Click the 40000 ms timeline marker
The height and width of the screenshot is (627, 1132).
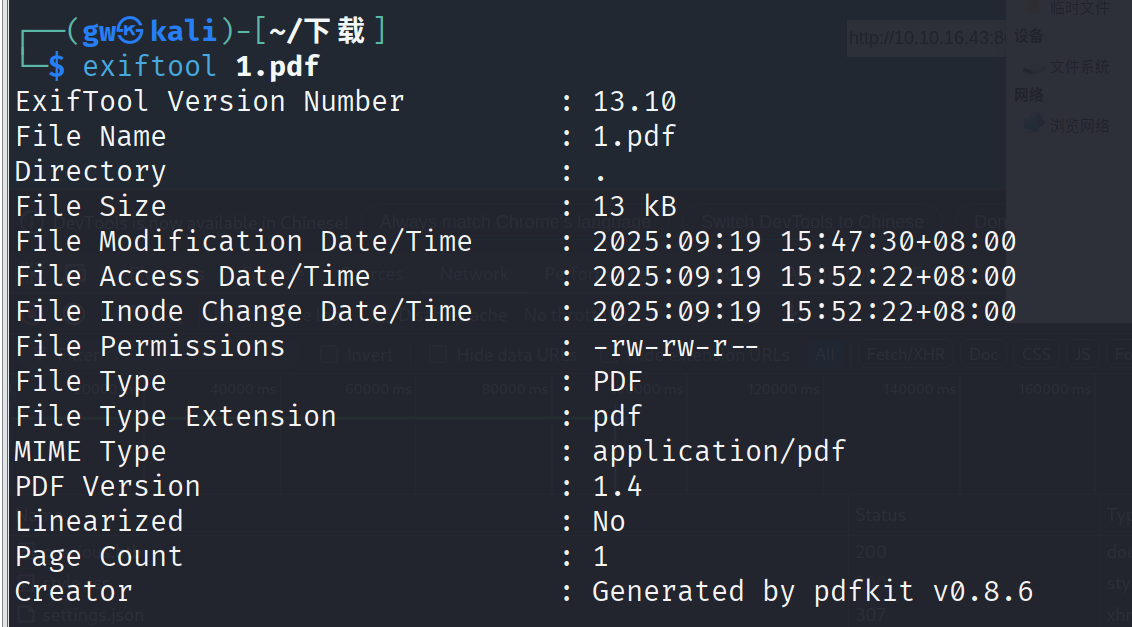(243, 389)
